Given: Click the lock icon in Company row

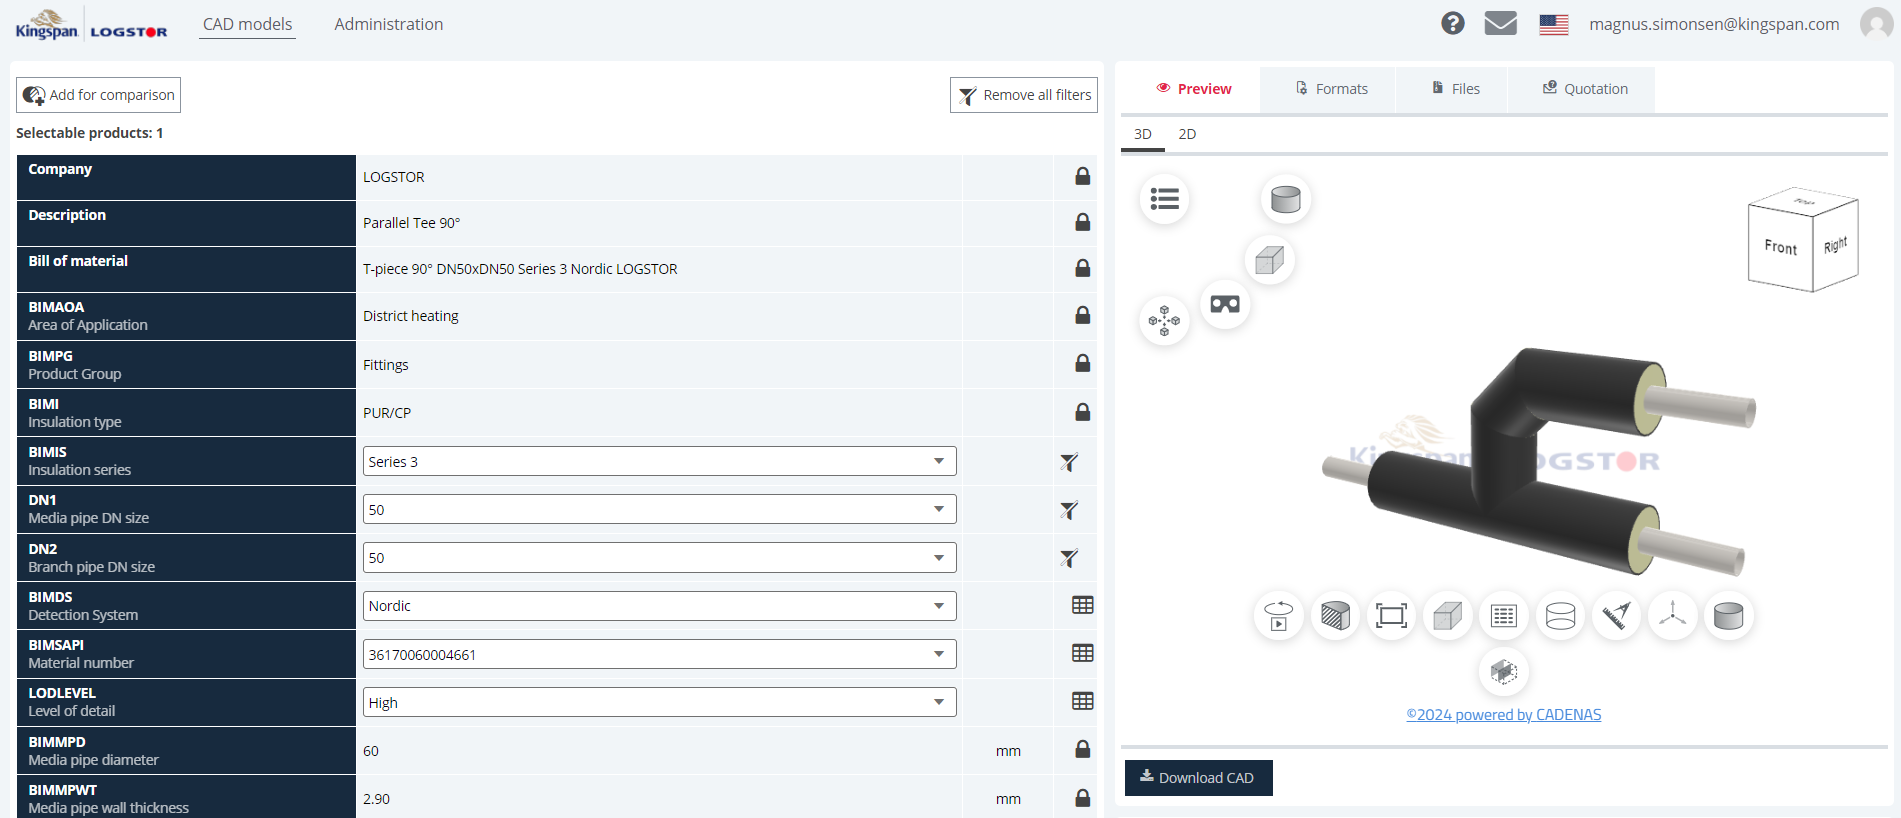Looking at the screenshot, I should click(x=1082, y=176).
